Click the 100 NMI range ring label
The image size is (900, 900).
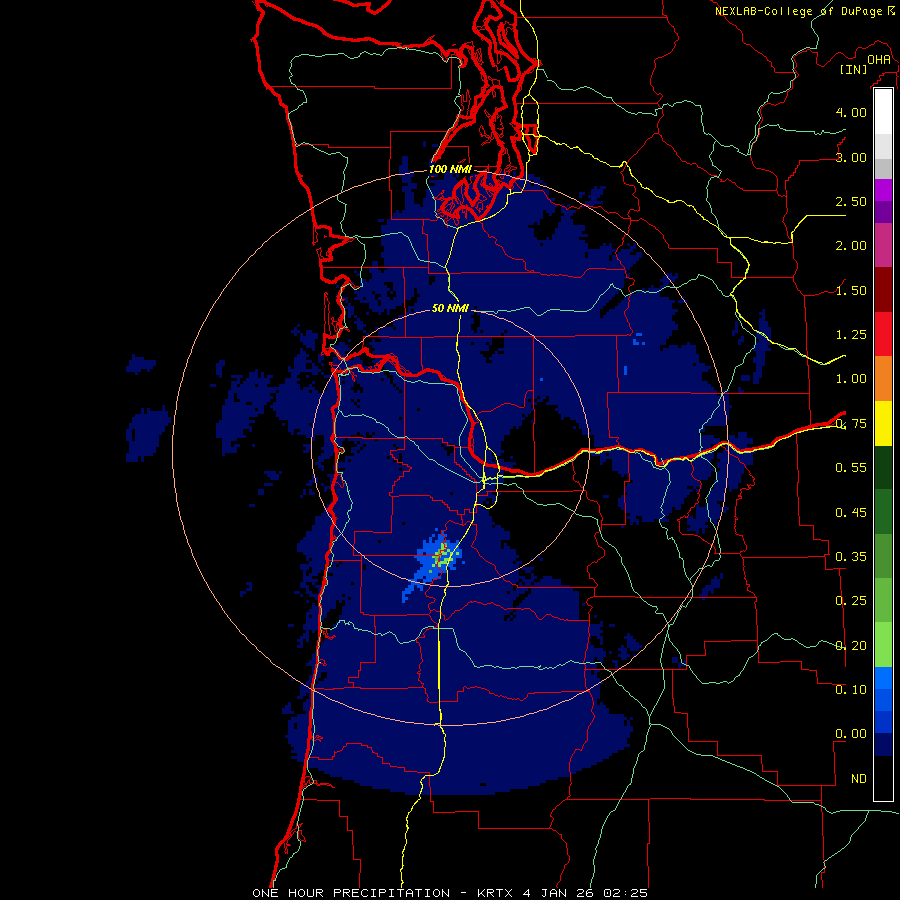tap(450, 169)
